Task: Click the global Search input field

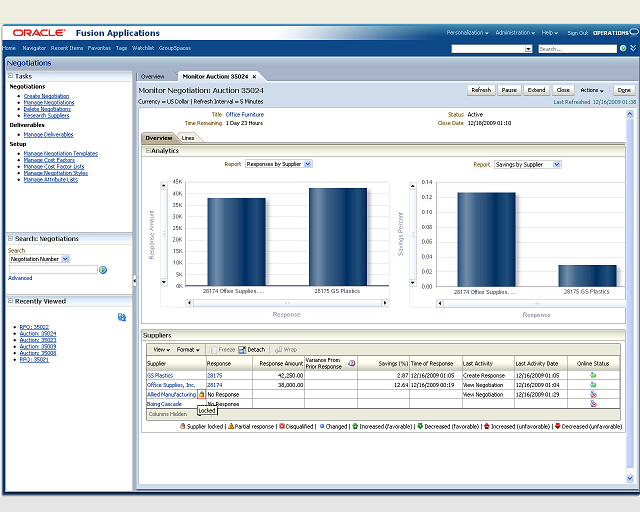Action: click(x=577, y=49)
